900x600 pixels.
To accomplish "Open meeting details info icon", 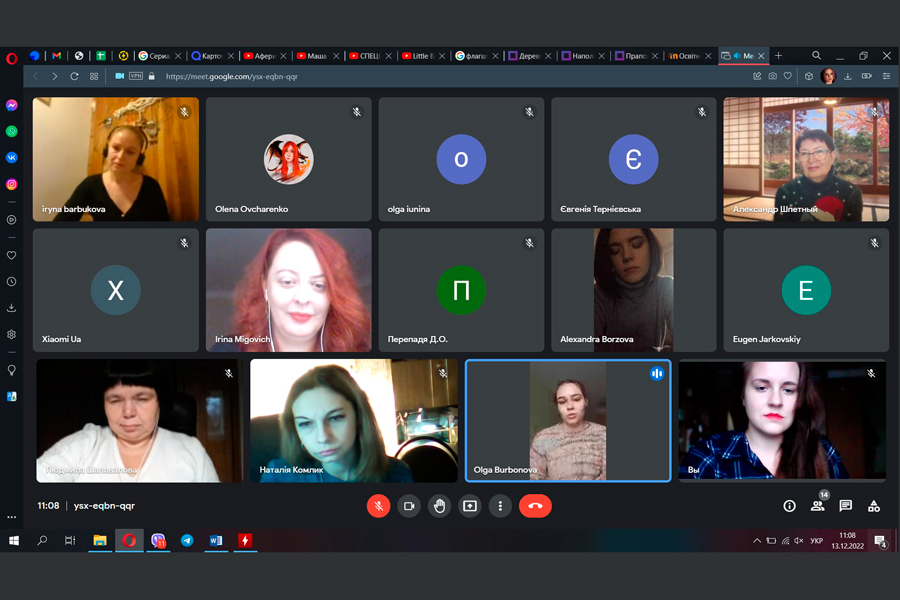I will pyautogui.click(x=789, y=506).
